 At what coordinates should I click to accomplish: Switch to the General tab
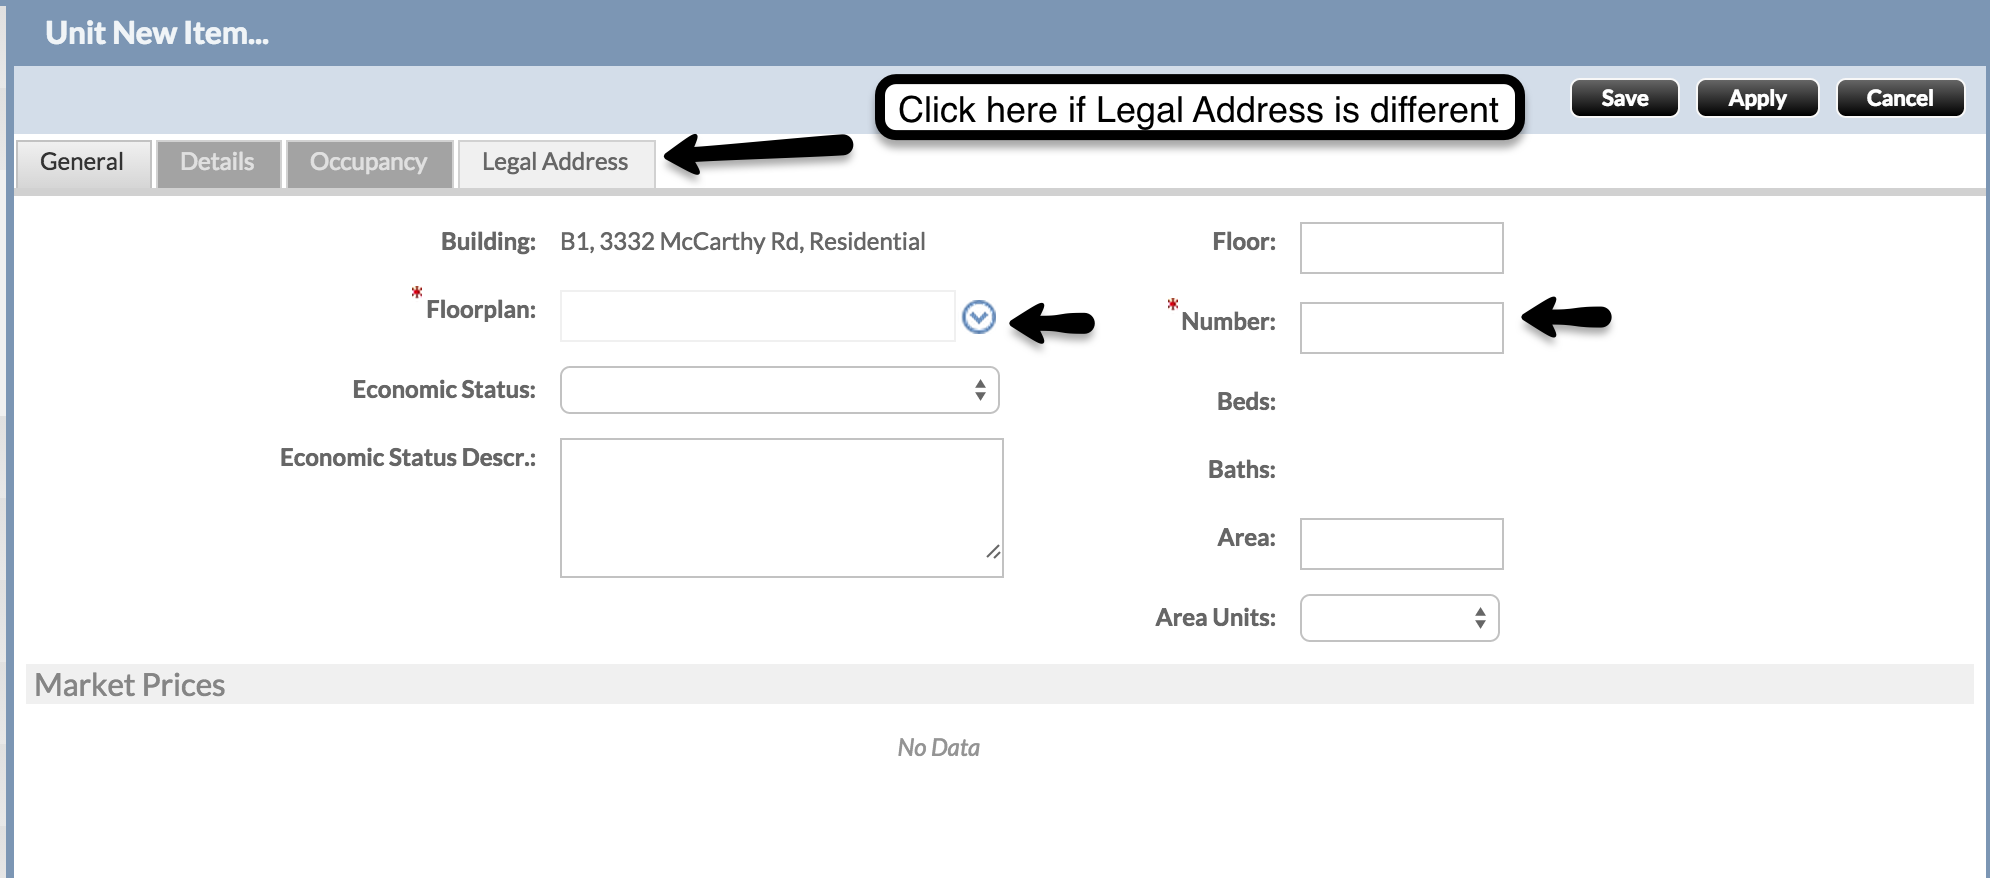coord(82,162)
